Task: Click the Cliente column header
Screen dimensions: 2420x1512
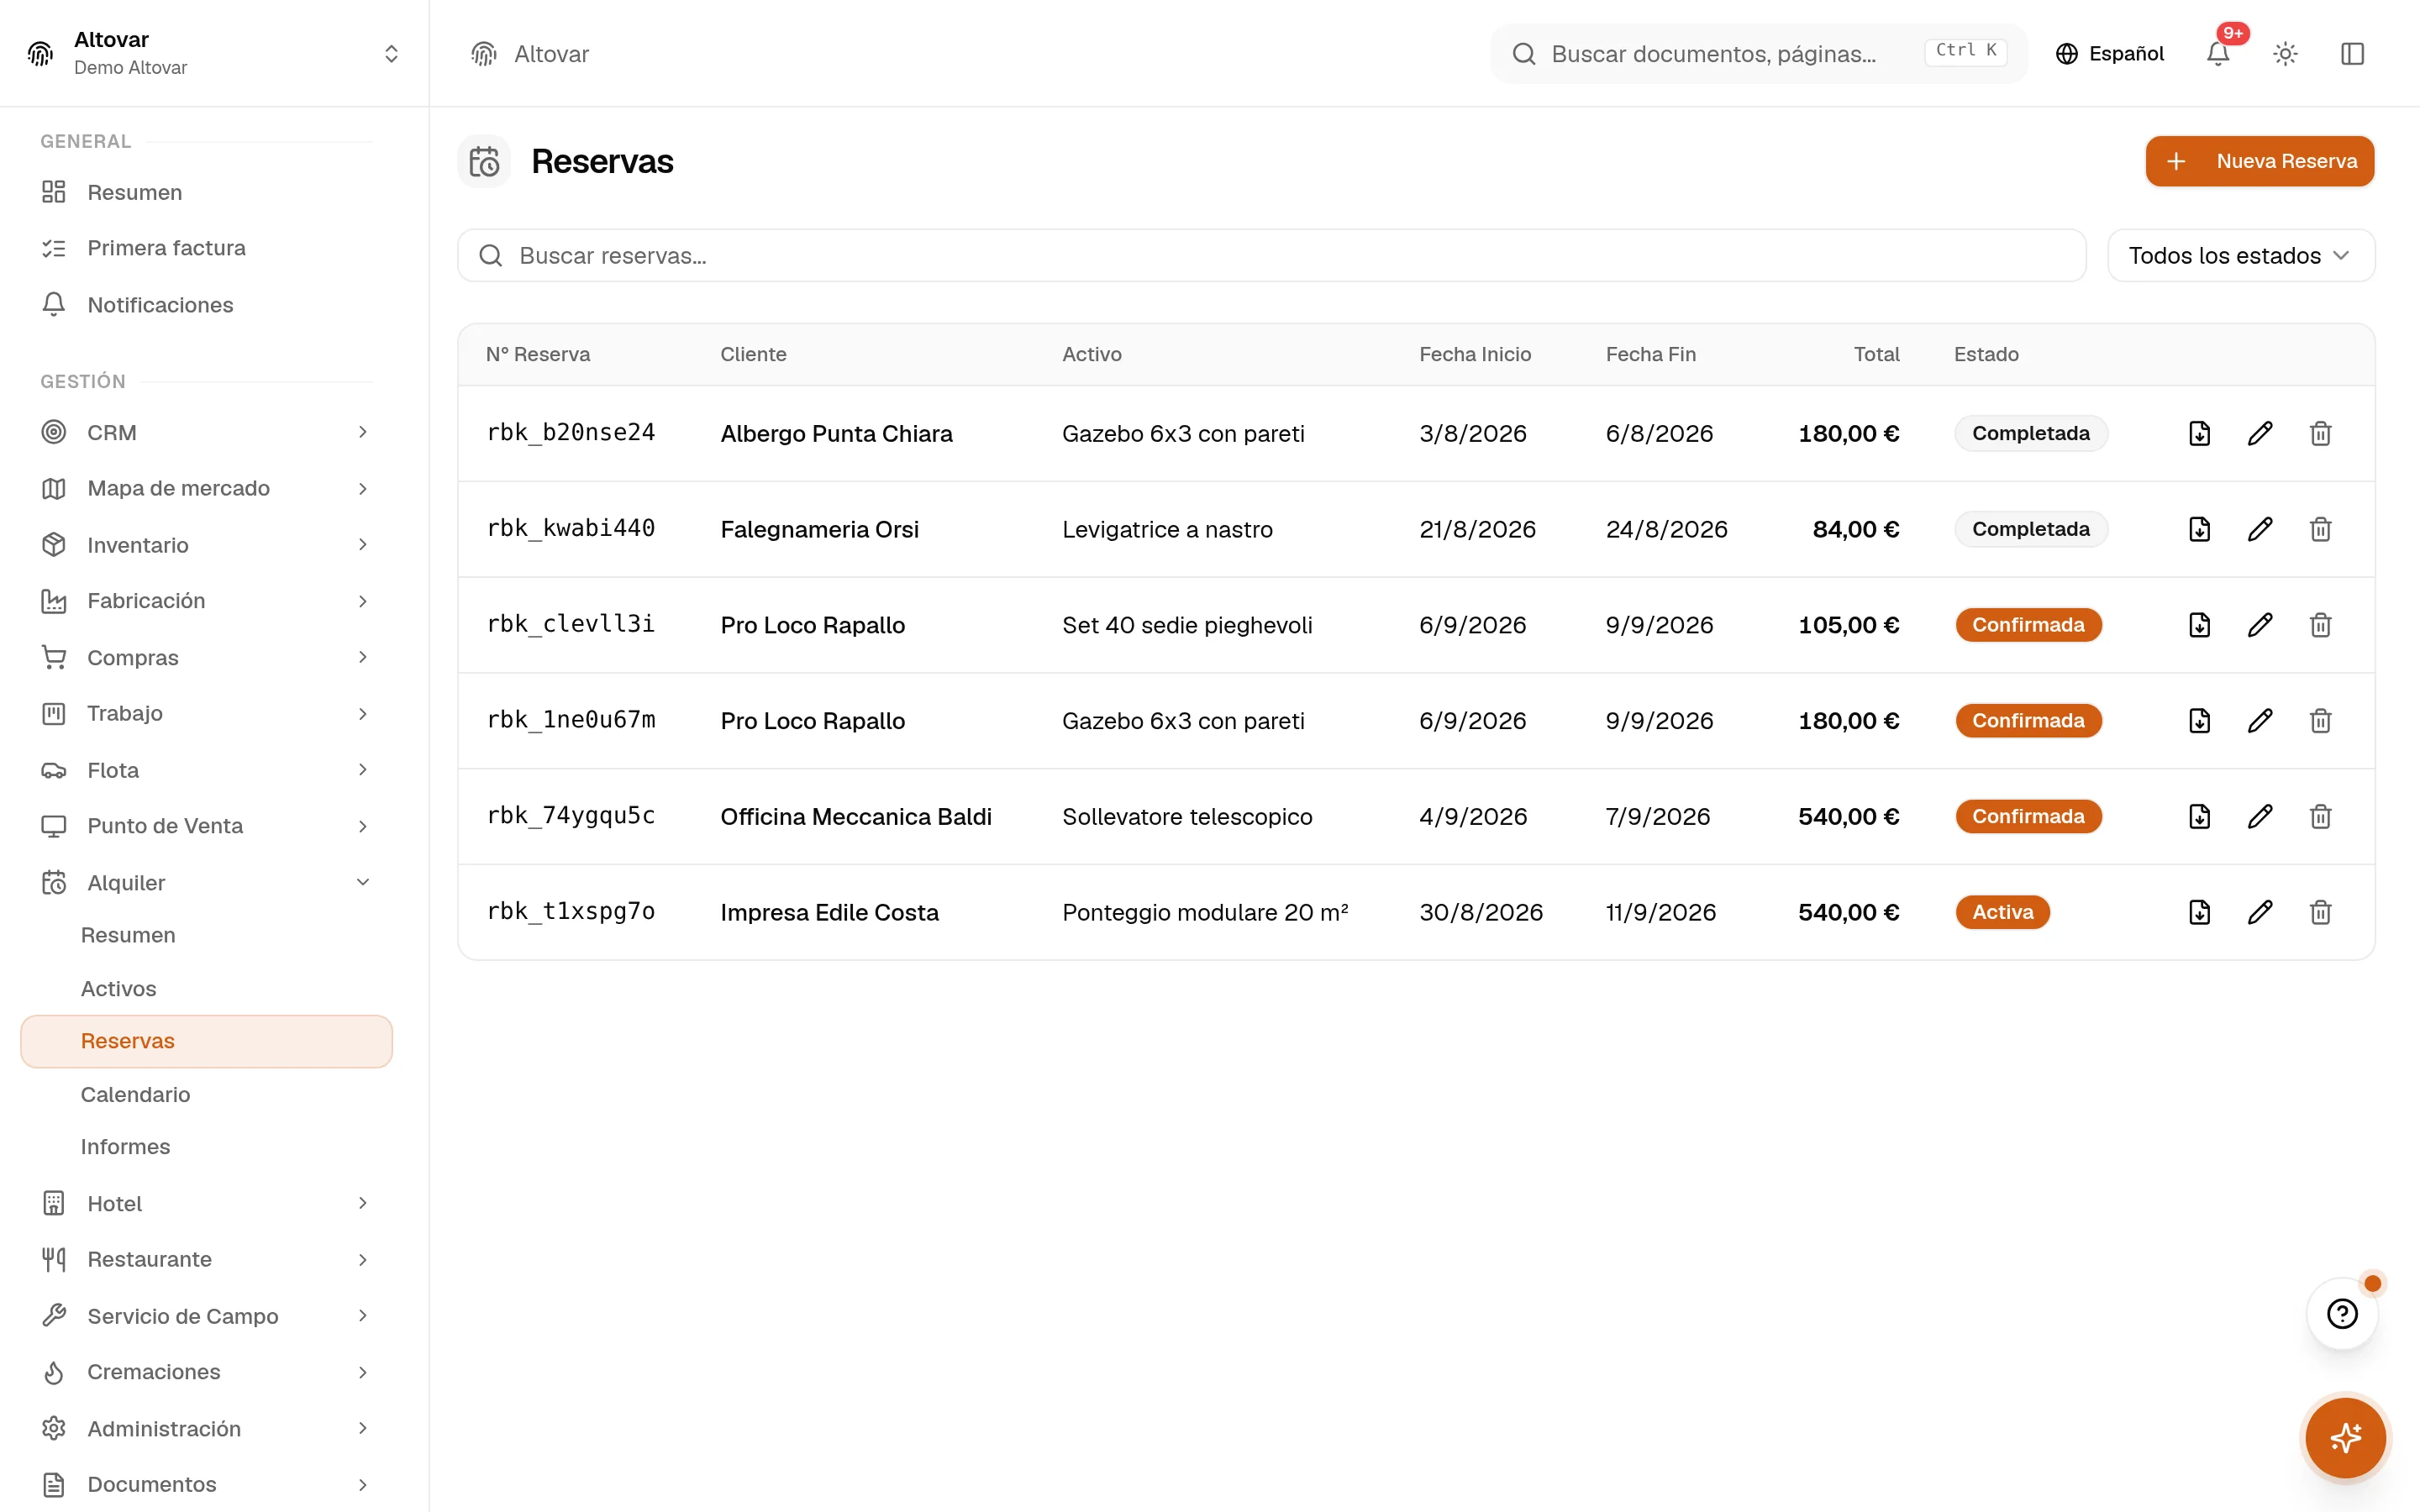Action: (753, 354)
